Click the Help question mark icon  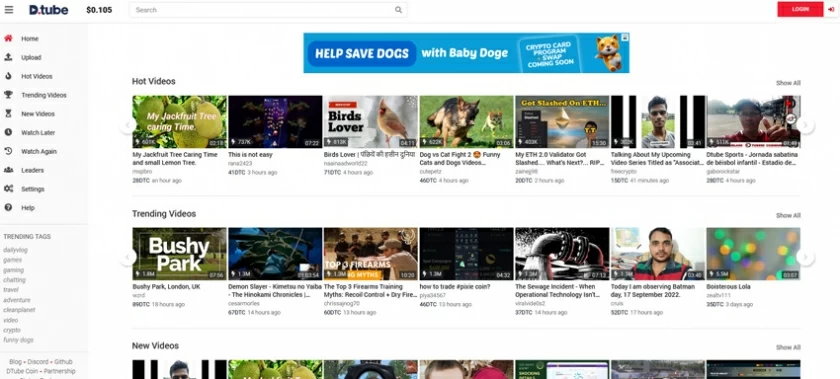[x=8, y=207]
